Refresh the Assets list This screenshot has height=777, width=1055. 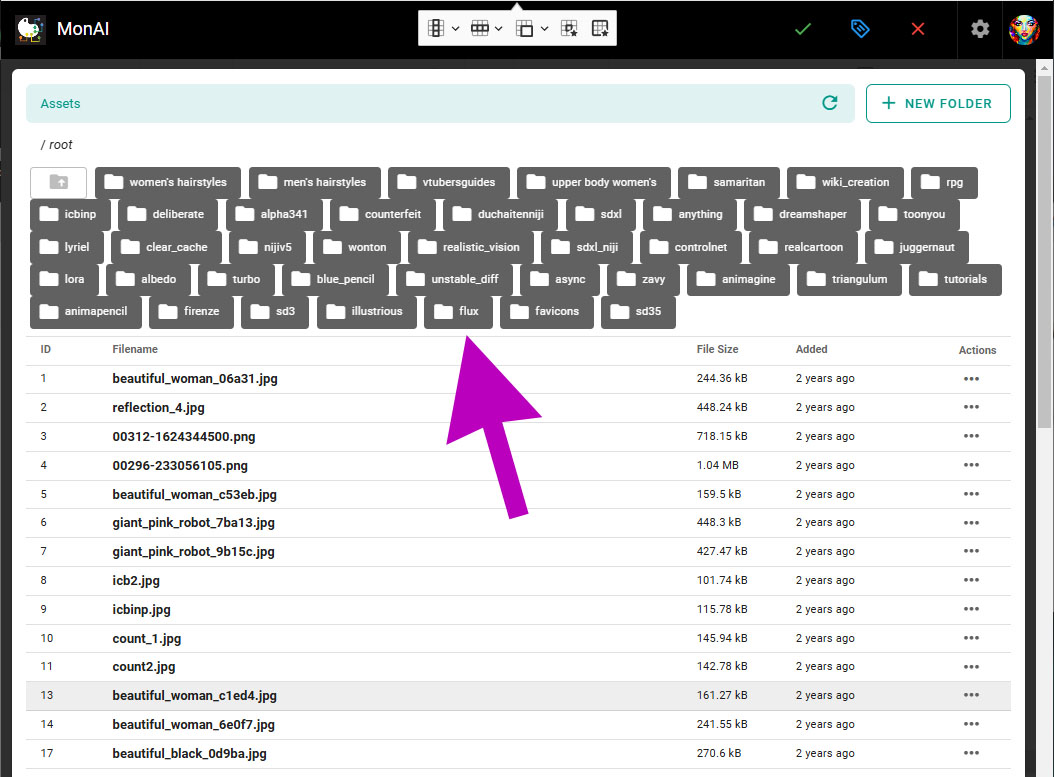tap(829, 103)
